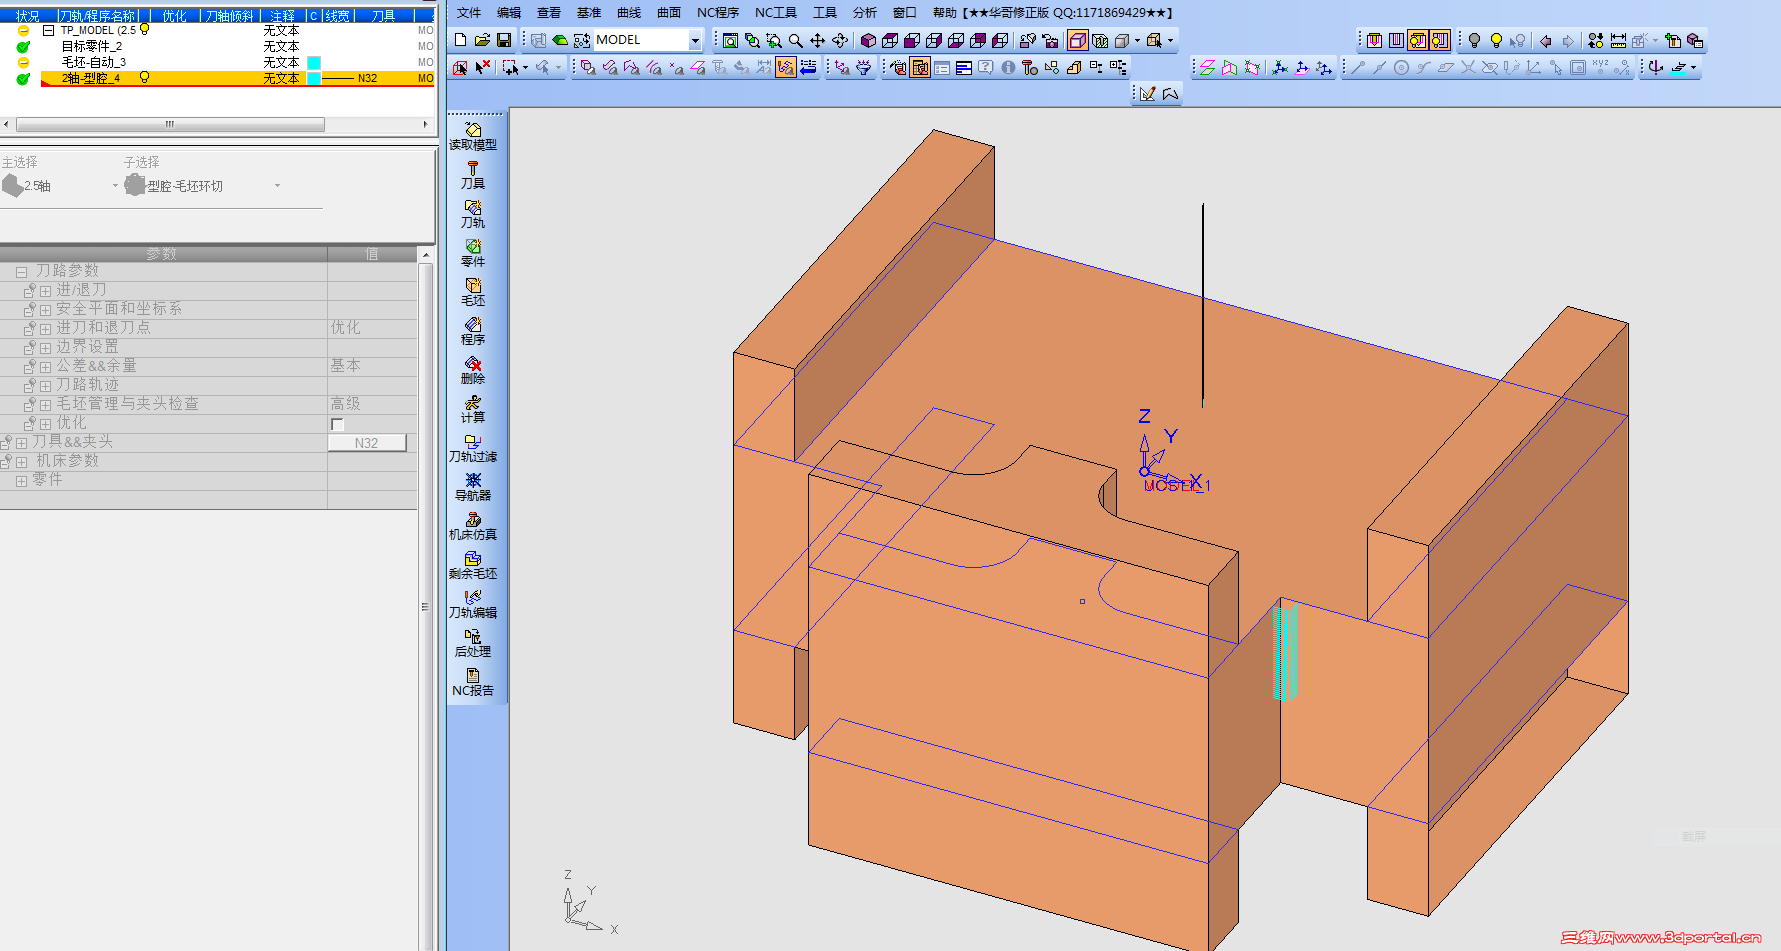Open the 刀具 (cutter) tool

[x=473, y=176]
